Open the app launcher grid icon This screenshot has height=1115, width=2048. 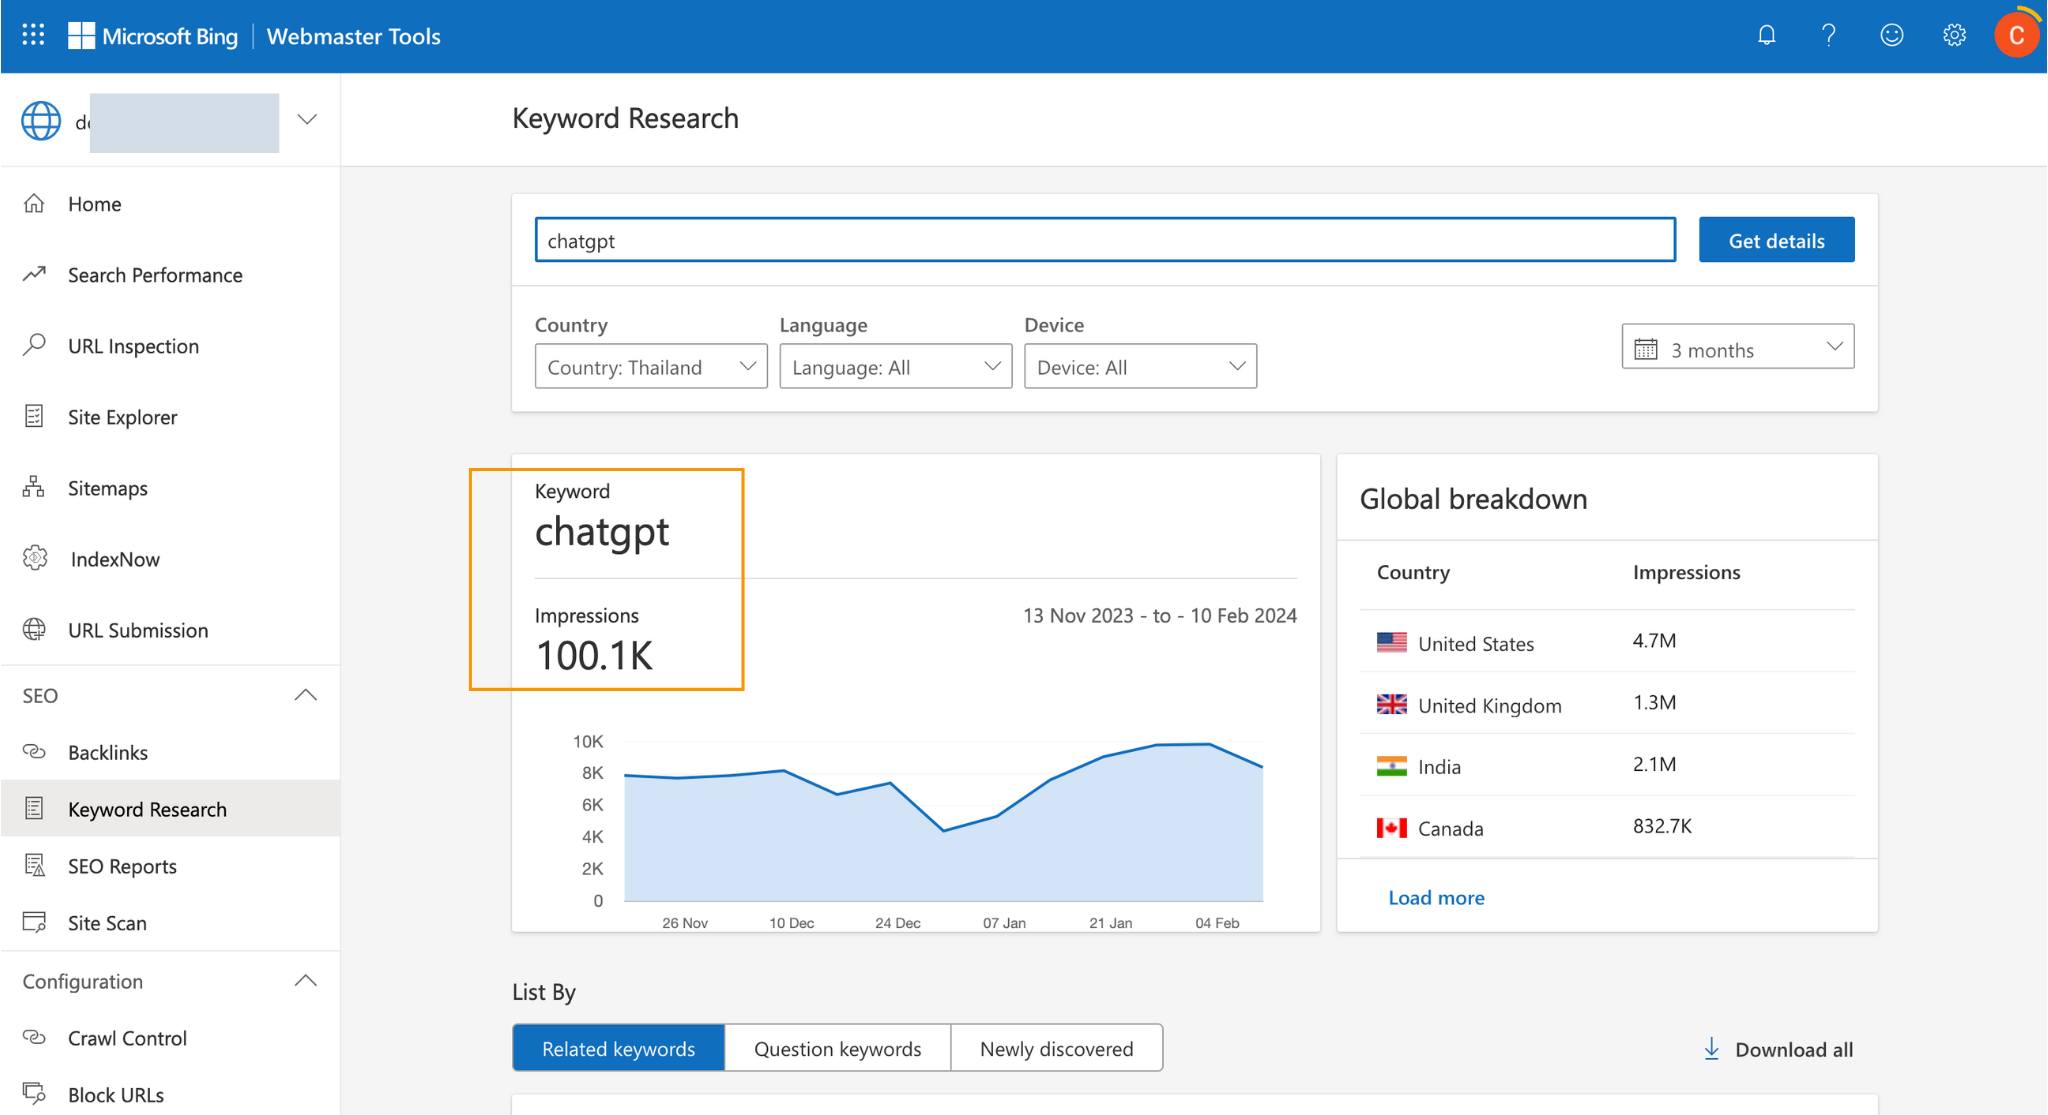[33, 35]
